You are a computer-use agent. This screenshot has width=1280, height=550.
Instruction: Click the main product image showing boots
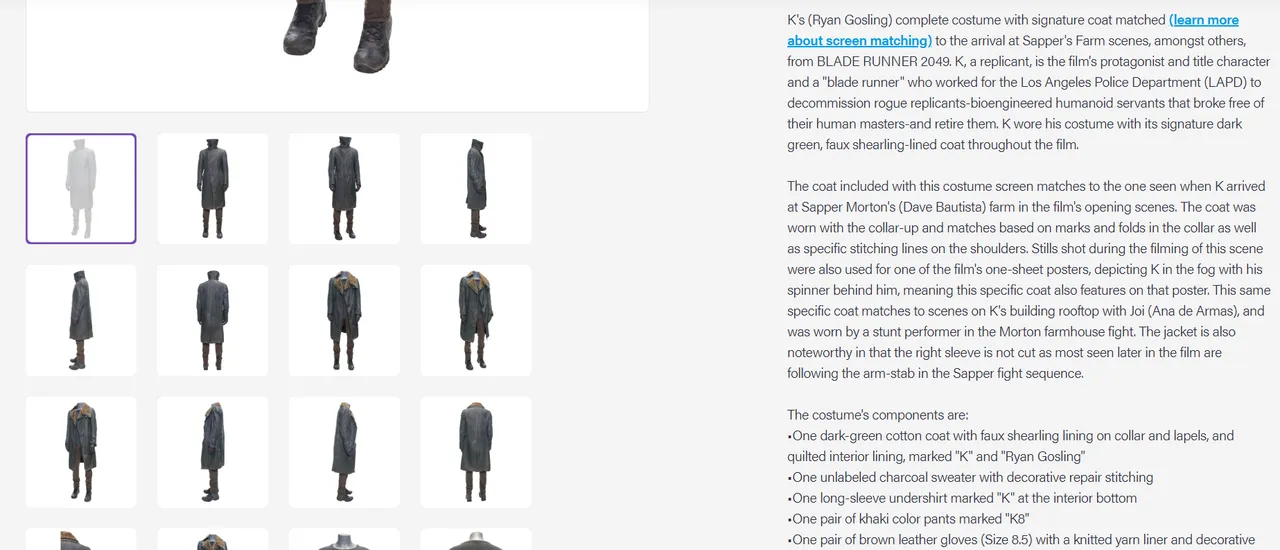point(337,55)
